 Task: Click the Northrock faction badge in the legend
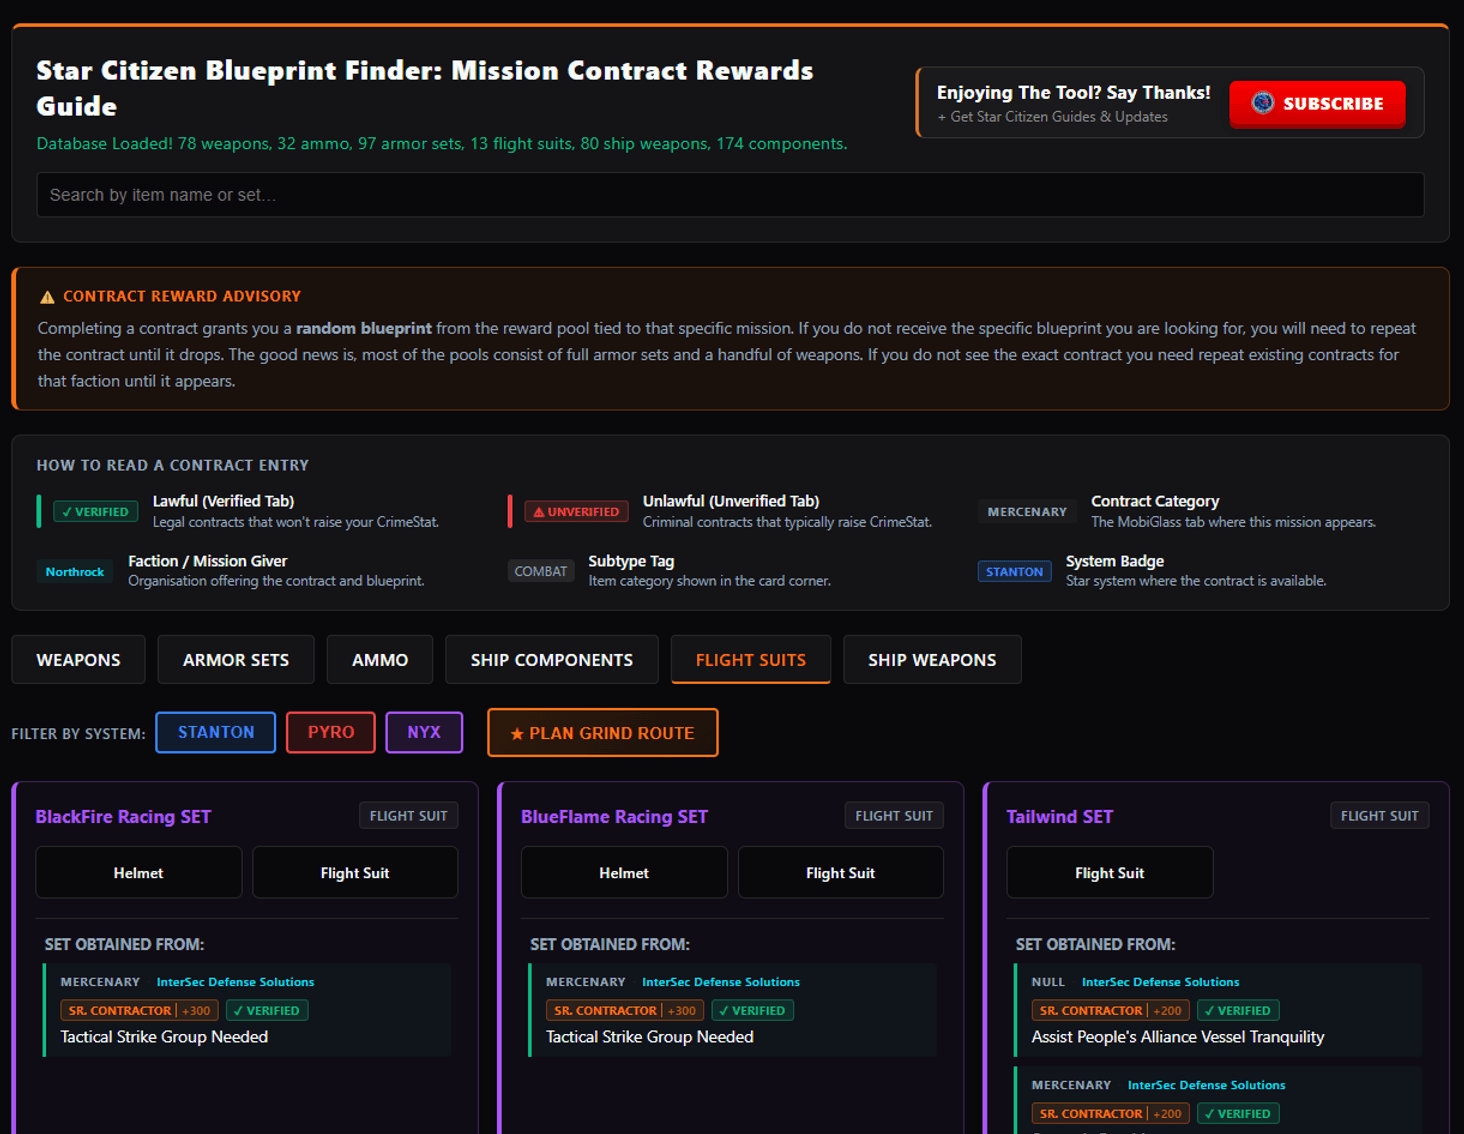(75, 572)
